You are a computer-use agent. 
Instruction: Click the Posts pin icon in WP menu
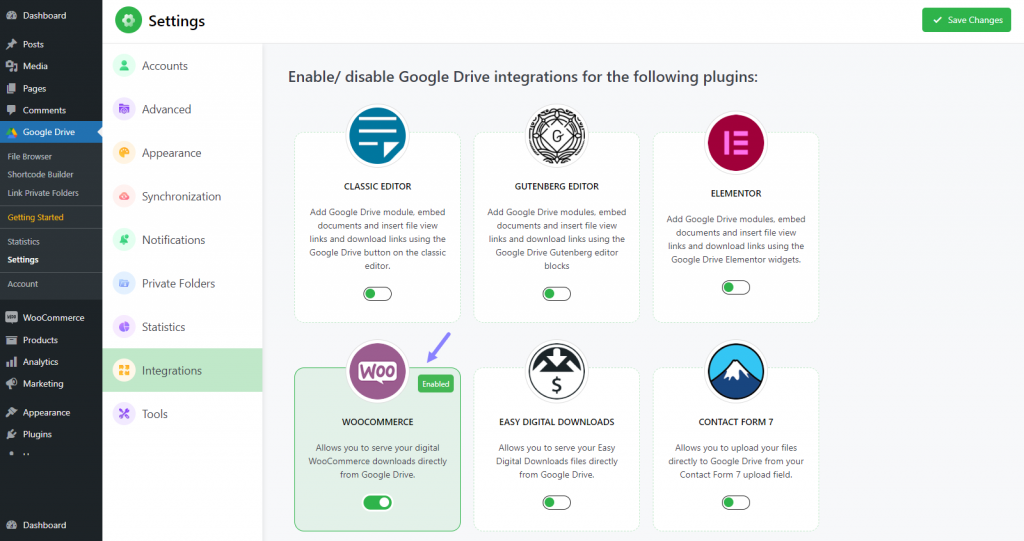point(12,44)
